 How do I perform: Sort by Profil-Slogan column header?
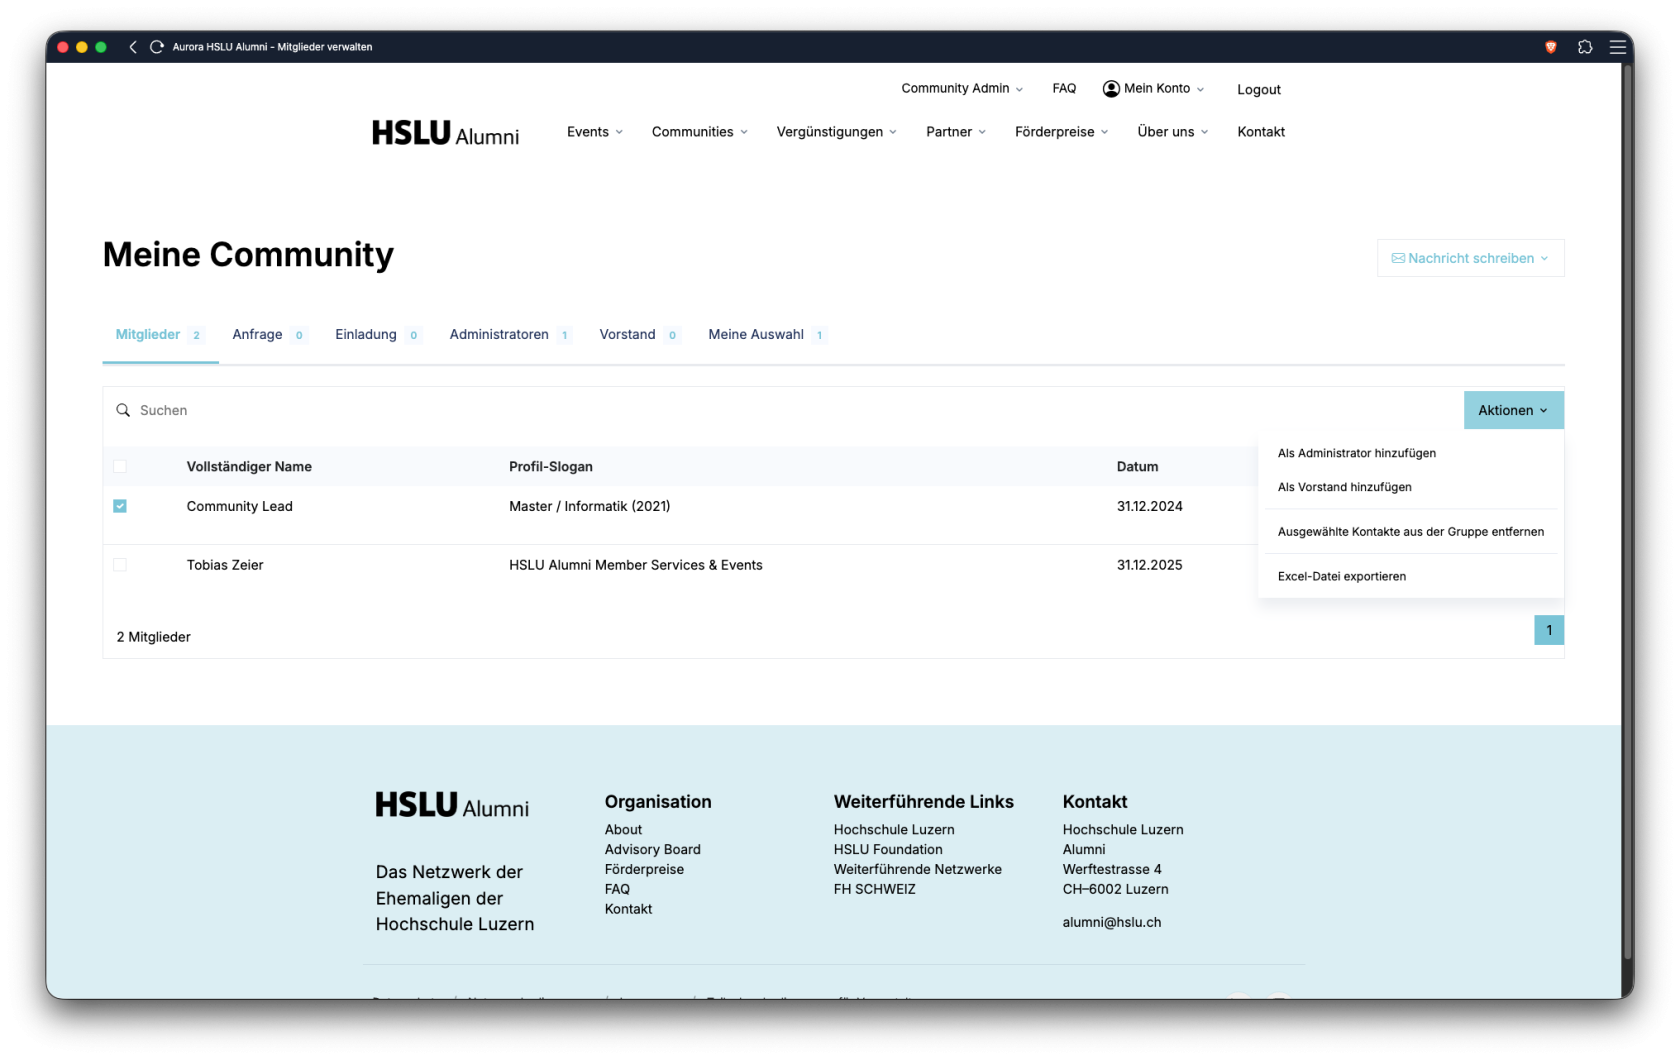(551, 467)
